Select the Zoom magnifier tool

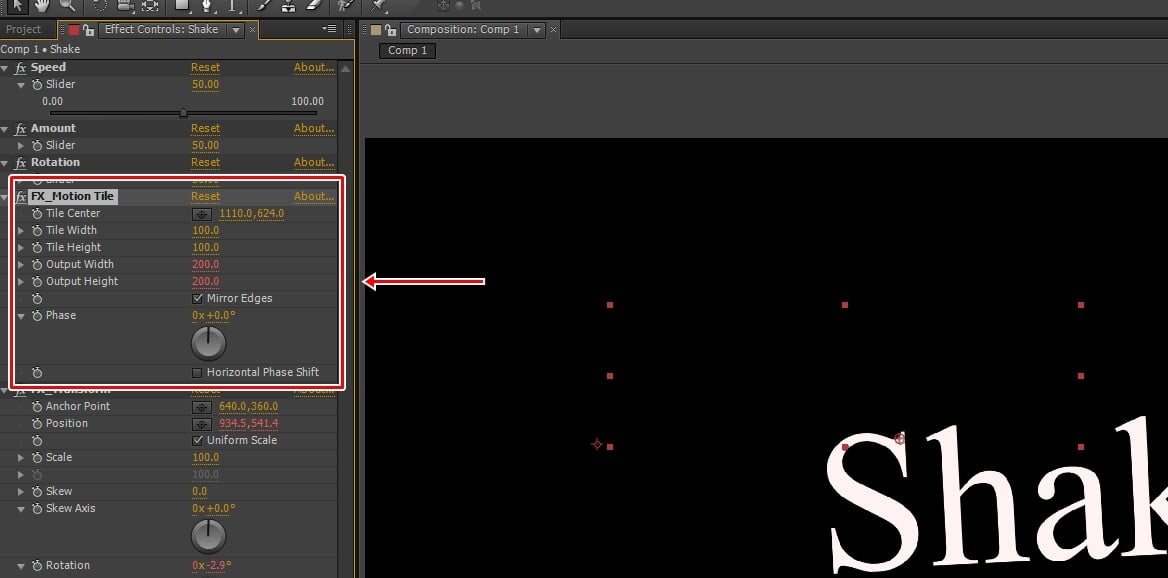click(x=67, y=6)
